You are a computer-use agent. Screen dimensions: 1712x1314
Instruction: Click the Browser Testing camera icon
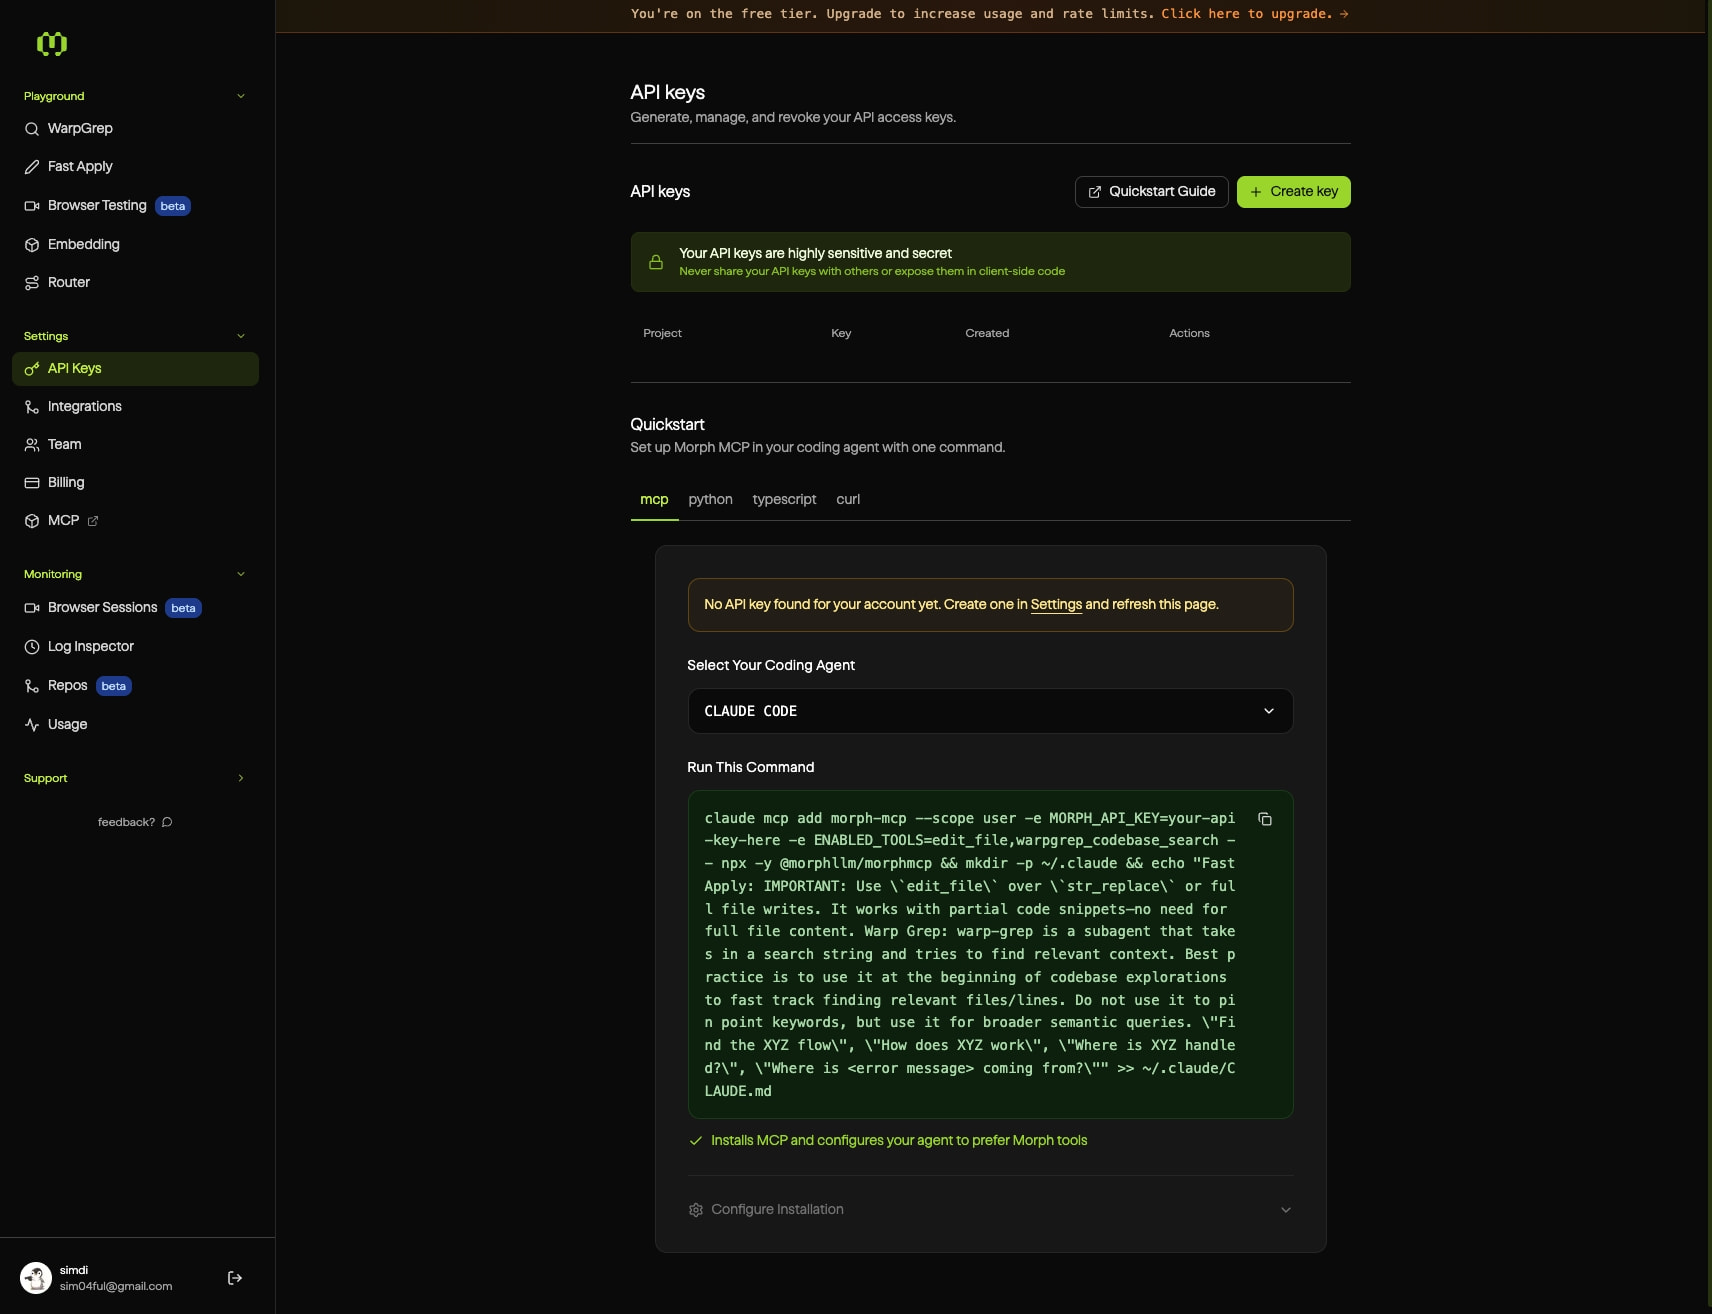32,206
